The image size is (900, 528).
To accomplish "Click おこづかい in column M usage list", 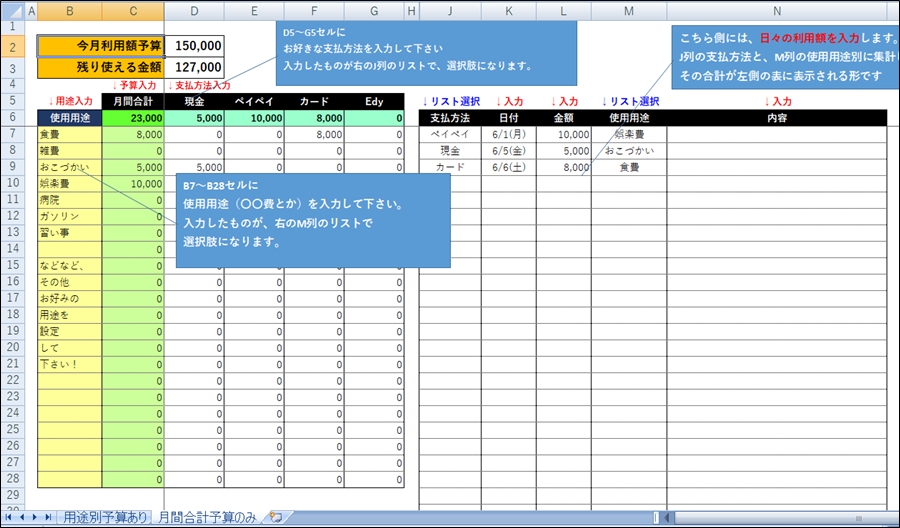I will (x=629, y=151).
